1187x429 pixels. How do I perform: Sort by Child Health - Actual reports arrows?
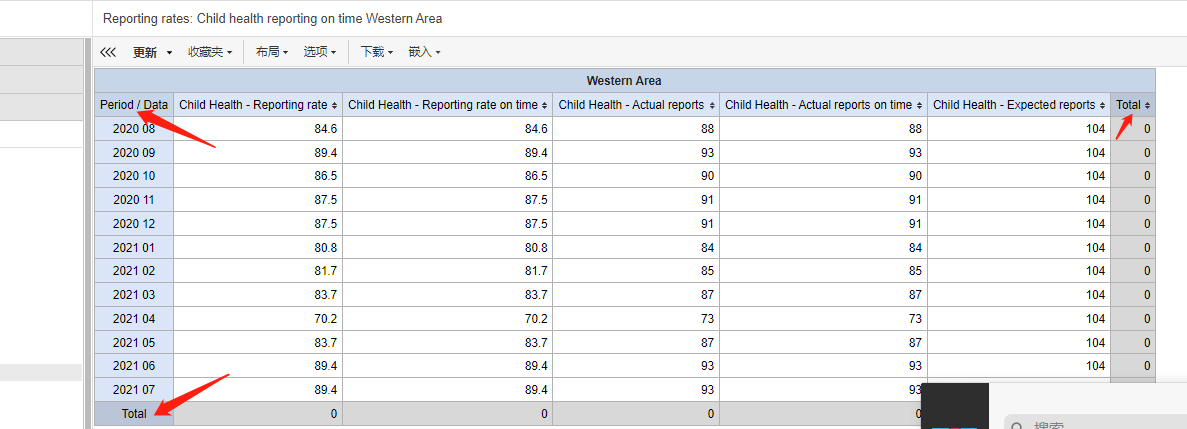(x=712, y=105)
